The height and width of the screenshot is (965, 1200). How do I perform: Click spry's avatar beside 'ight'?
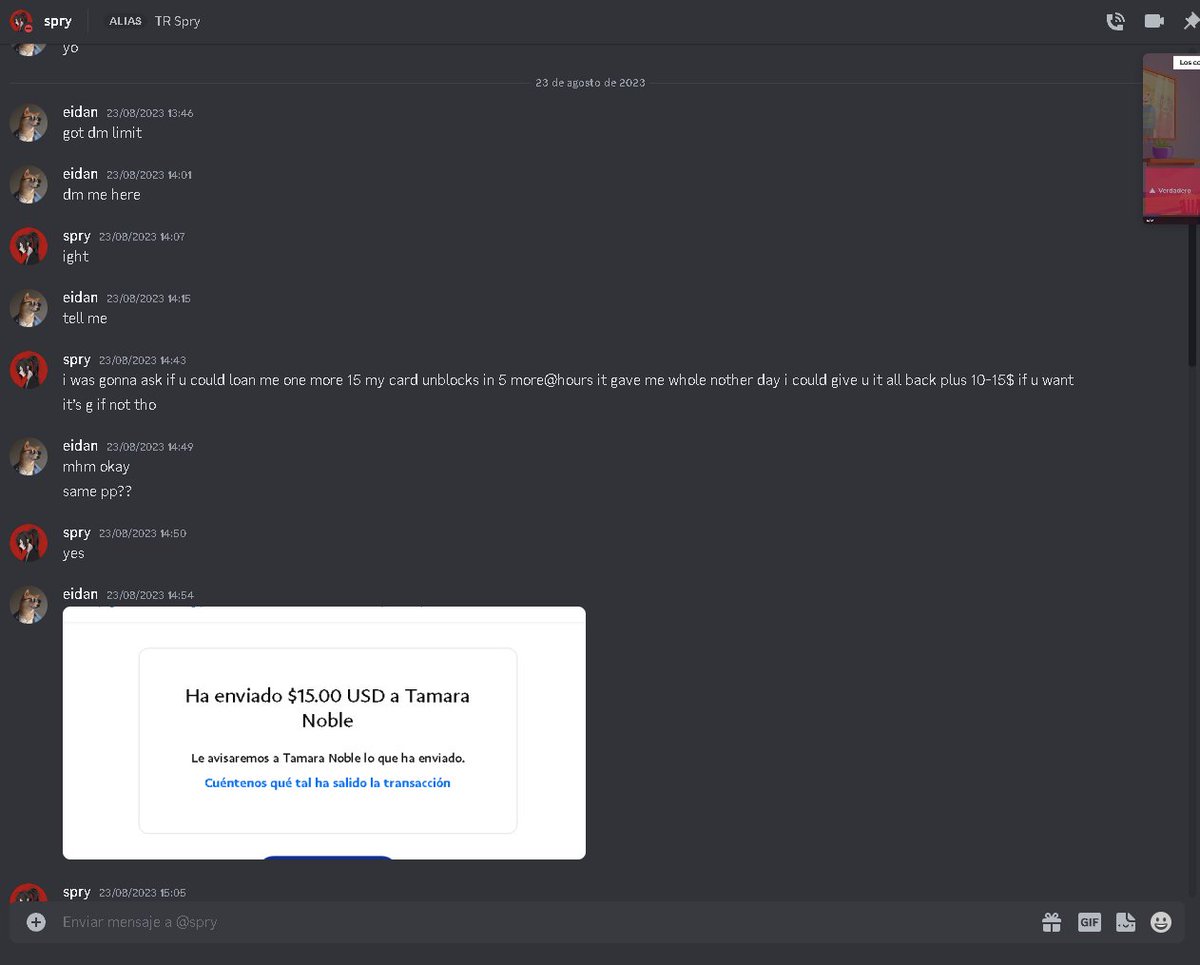(x=28, y=247)
